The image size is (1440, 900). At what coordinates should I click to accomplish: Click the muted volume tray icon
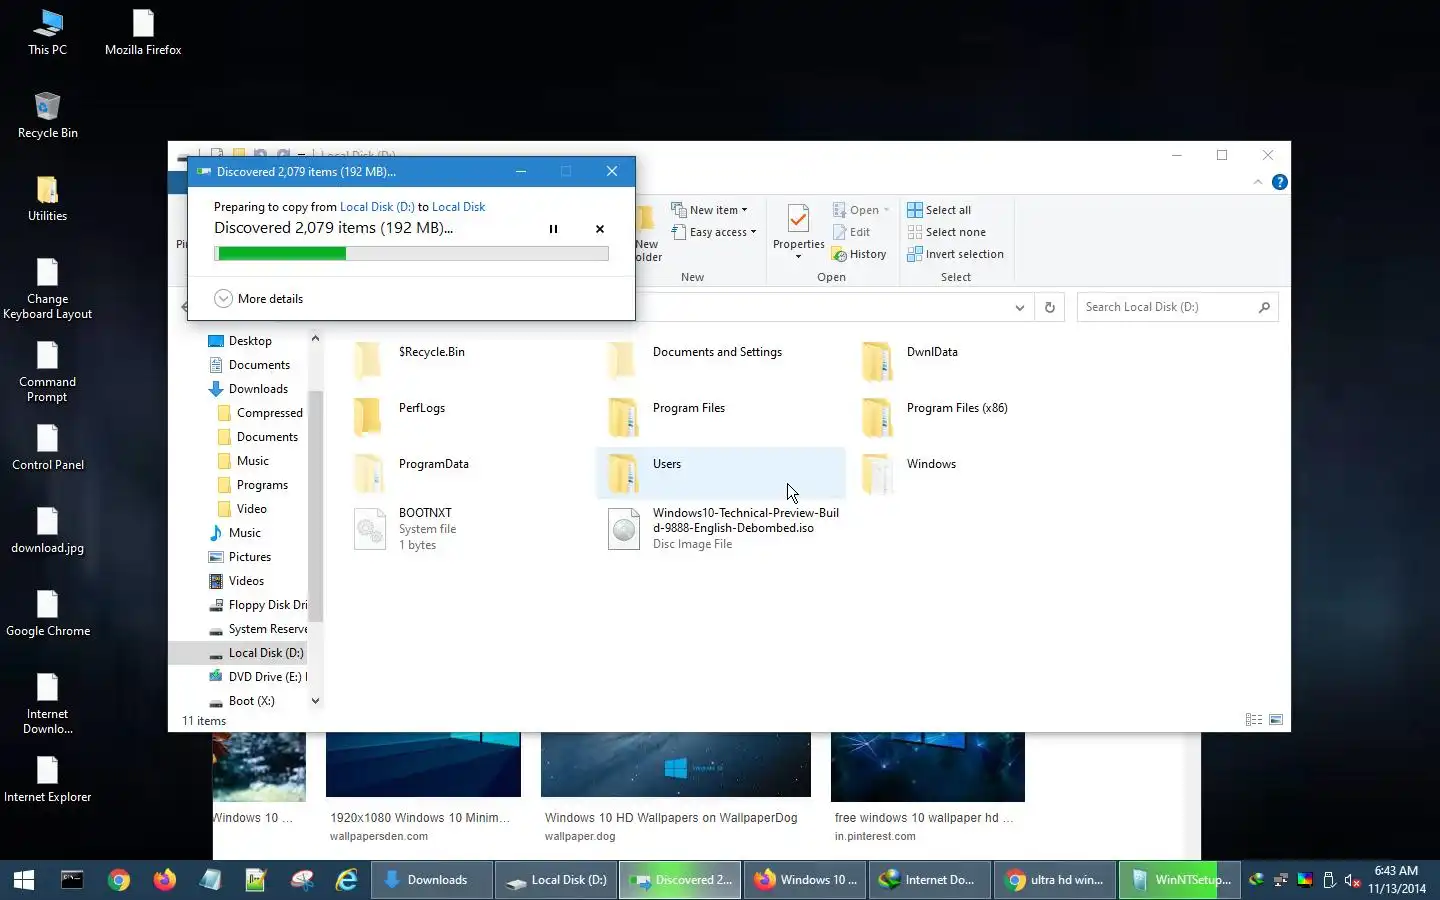pyautogui.click(x=1352, y=880)
